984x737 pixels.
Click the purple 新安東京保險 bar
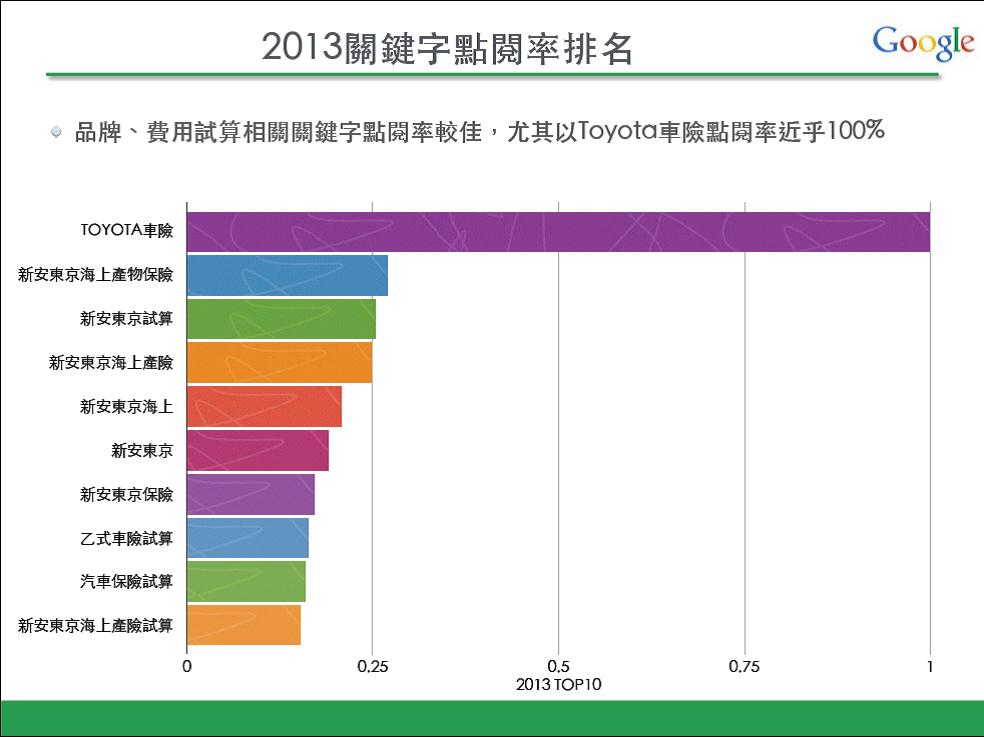251,494
